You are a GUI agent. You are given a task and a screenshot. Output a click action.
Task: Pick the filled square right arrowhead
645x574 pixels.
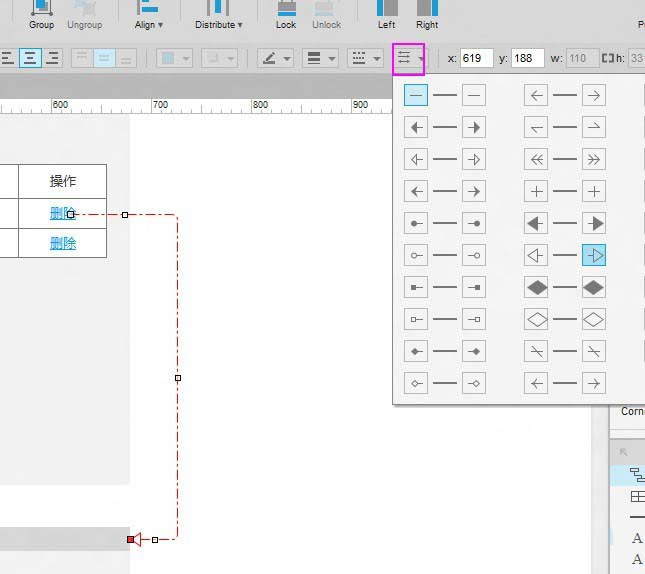tap(474, 288)
